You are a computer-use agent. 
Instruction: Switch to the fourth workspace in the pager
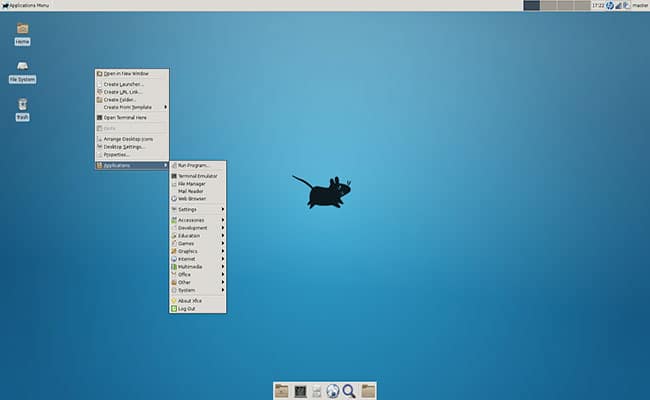[x=582, y=5]
